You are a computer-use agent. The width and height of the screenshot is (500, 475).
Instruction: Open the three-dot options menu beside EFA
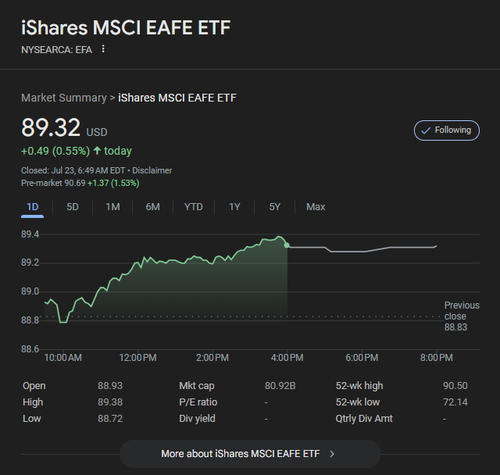(103, 49)
